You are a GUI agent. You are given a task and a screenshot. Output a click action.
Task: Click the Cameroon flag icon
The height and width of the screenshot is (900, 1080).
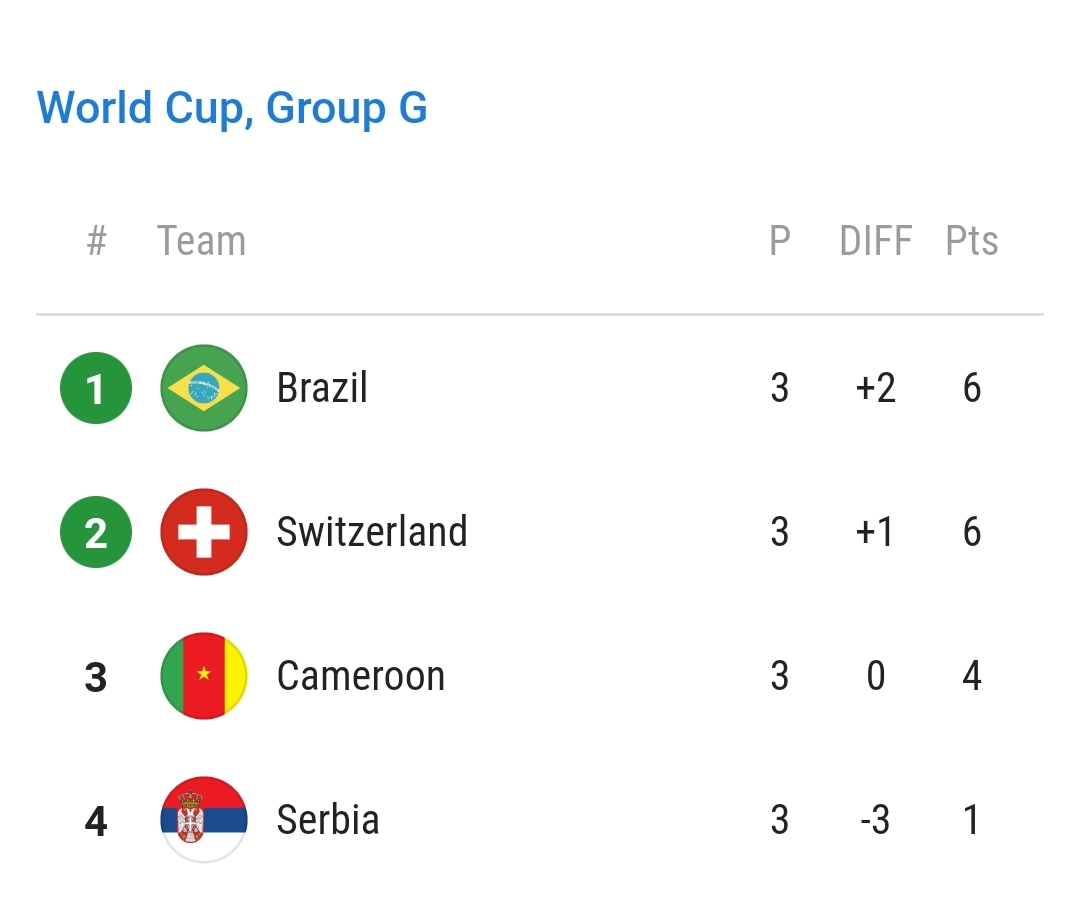(x=204, y=676)
